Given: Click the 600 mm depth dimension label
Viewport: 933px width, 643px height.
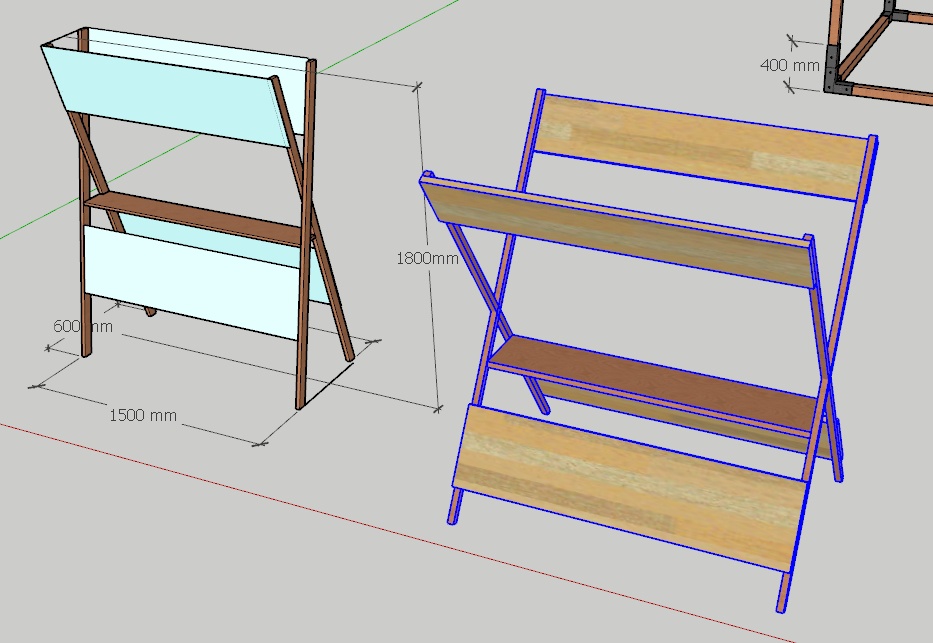Looking at the screenshot, I should pyautogui.click(x=82, y=326).
